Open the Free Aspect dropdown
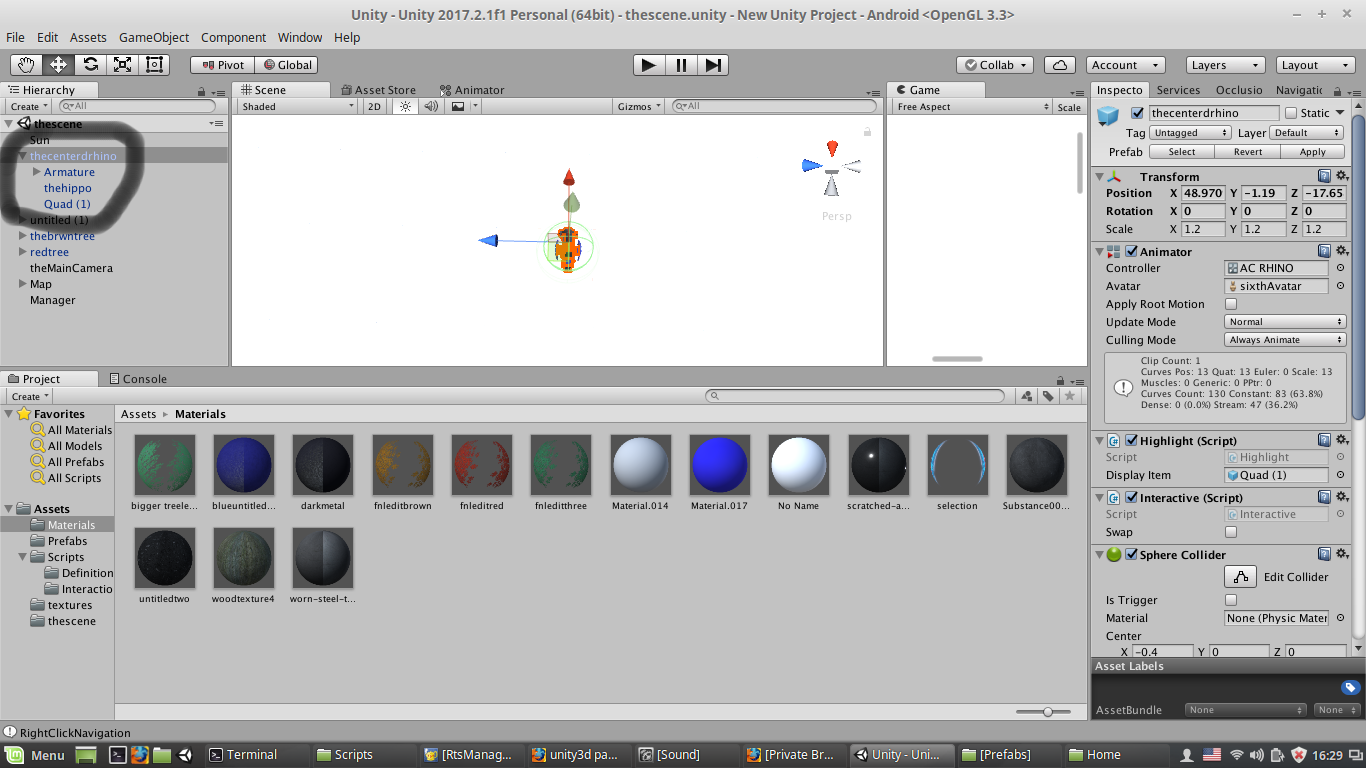The height and width of the screenshot is (768, 1366). 972,106
